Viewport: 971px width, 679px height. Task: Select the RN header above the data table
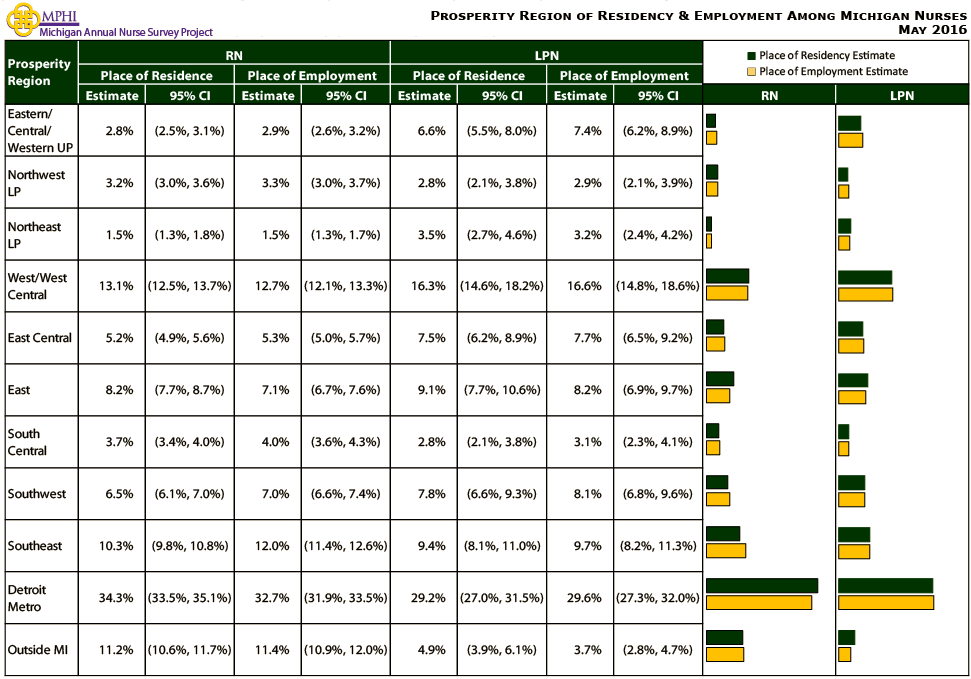(x=234, y=56)
